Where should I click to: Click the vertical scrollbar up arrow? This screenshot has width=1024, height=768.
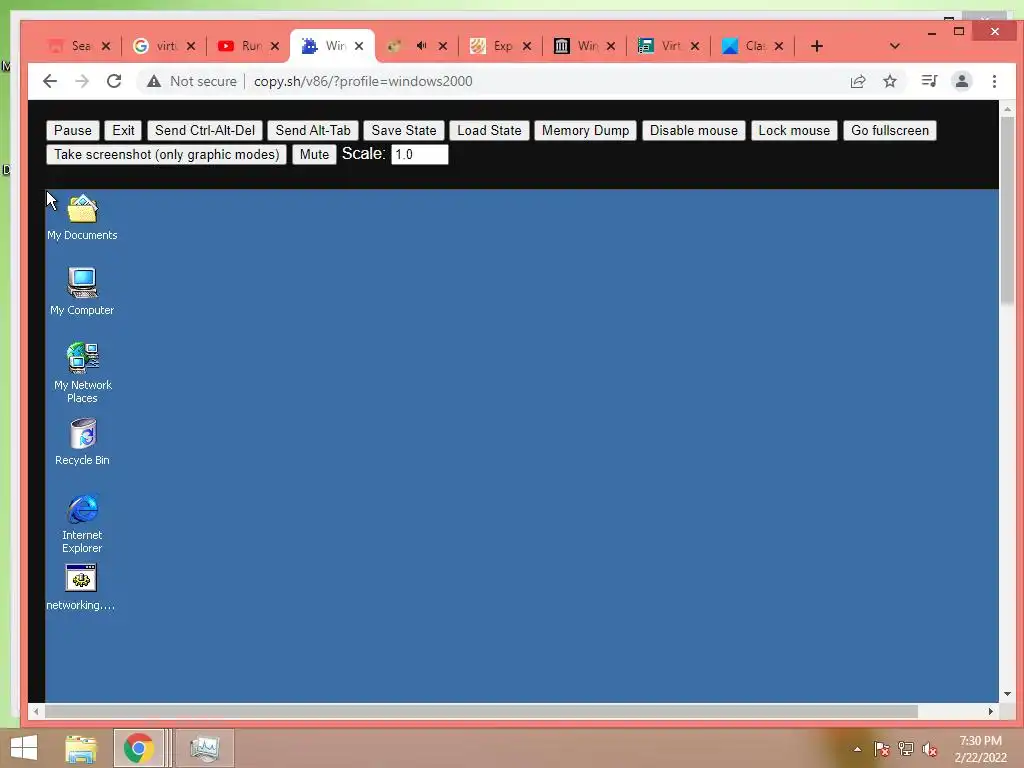[1007, 109]
